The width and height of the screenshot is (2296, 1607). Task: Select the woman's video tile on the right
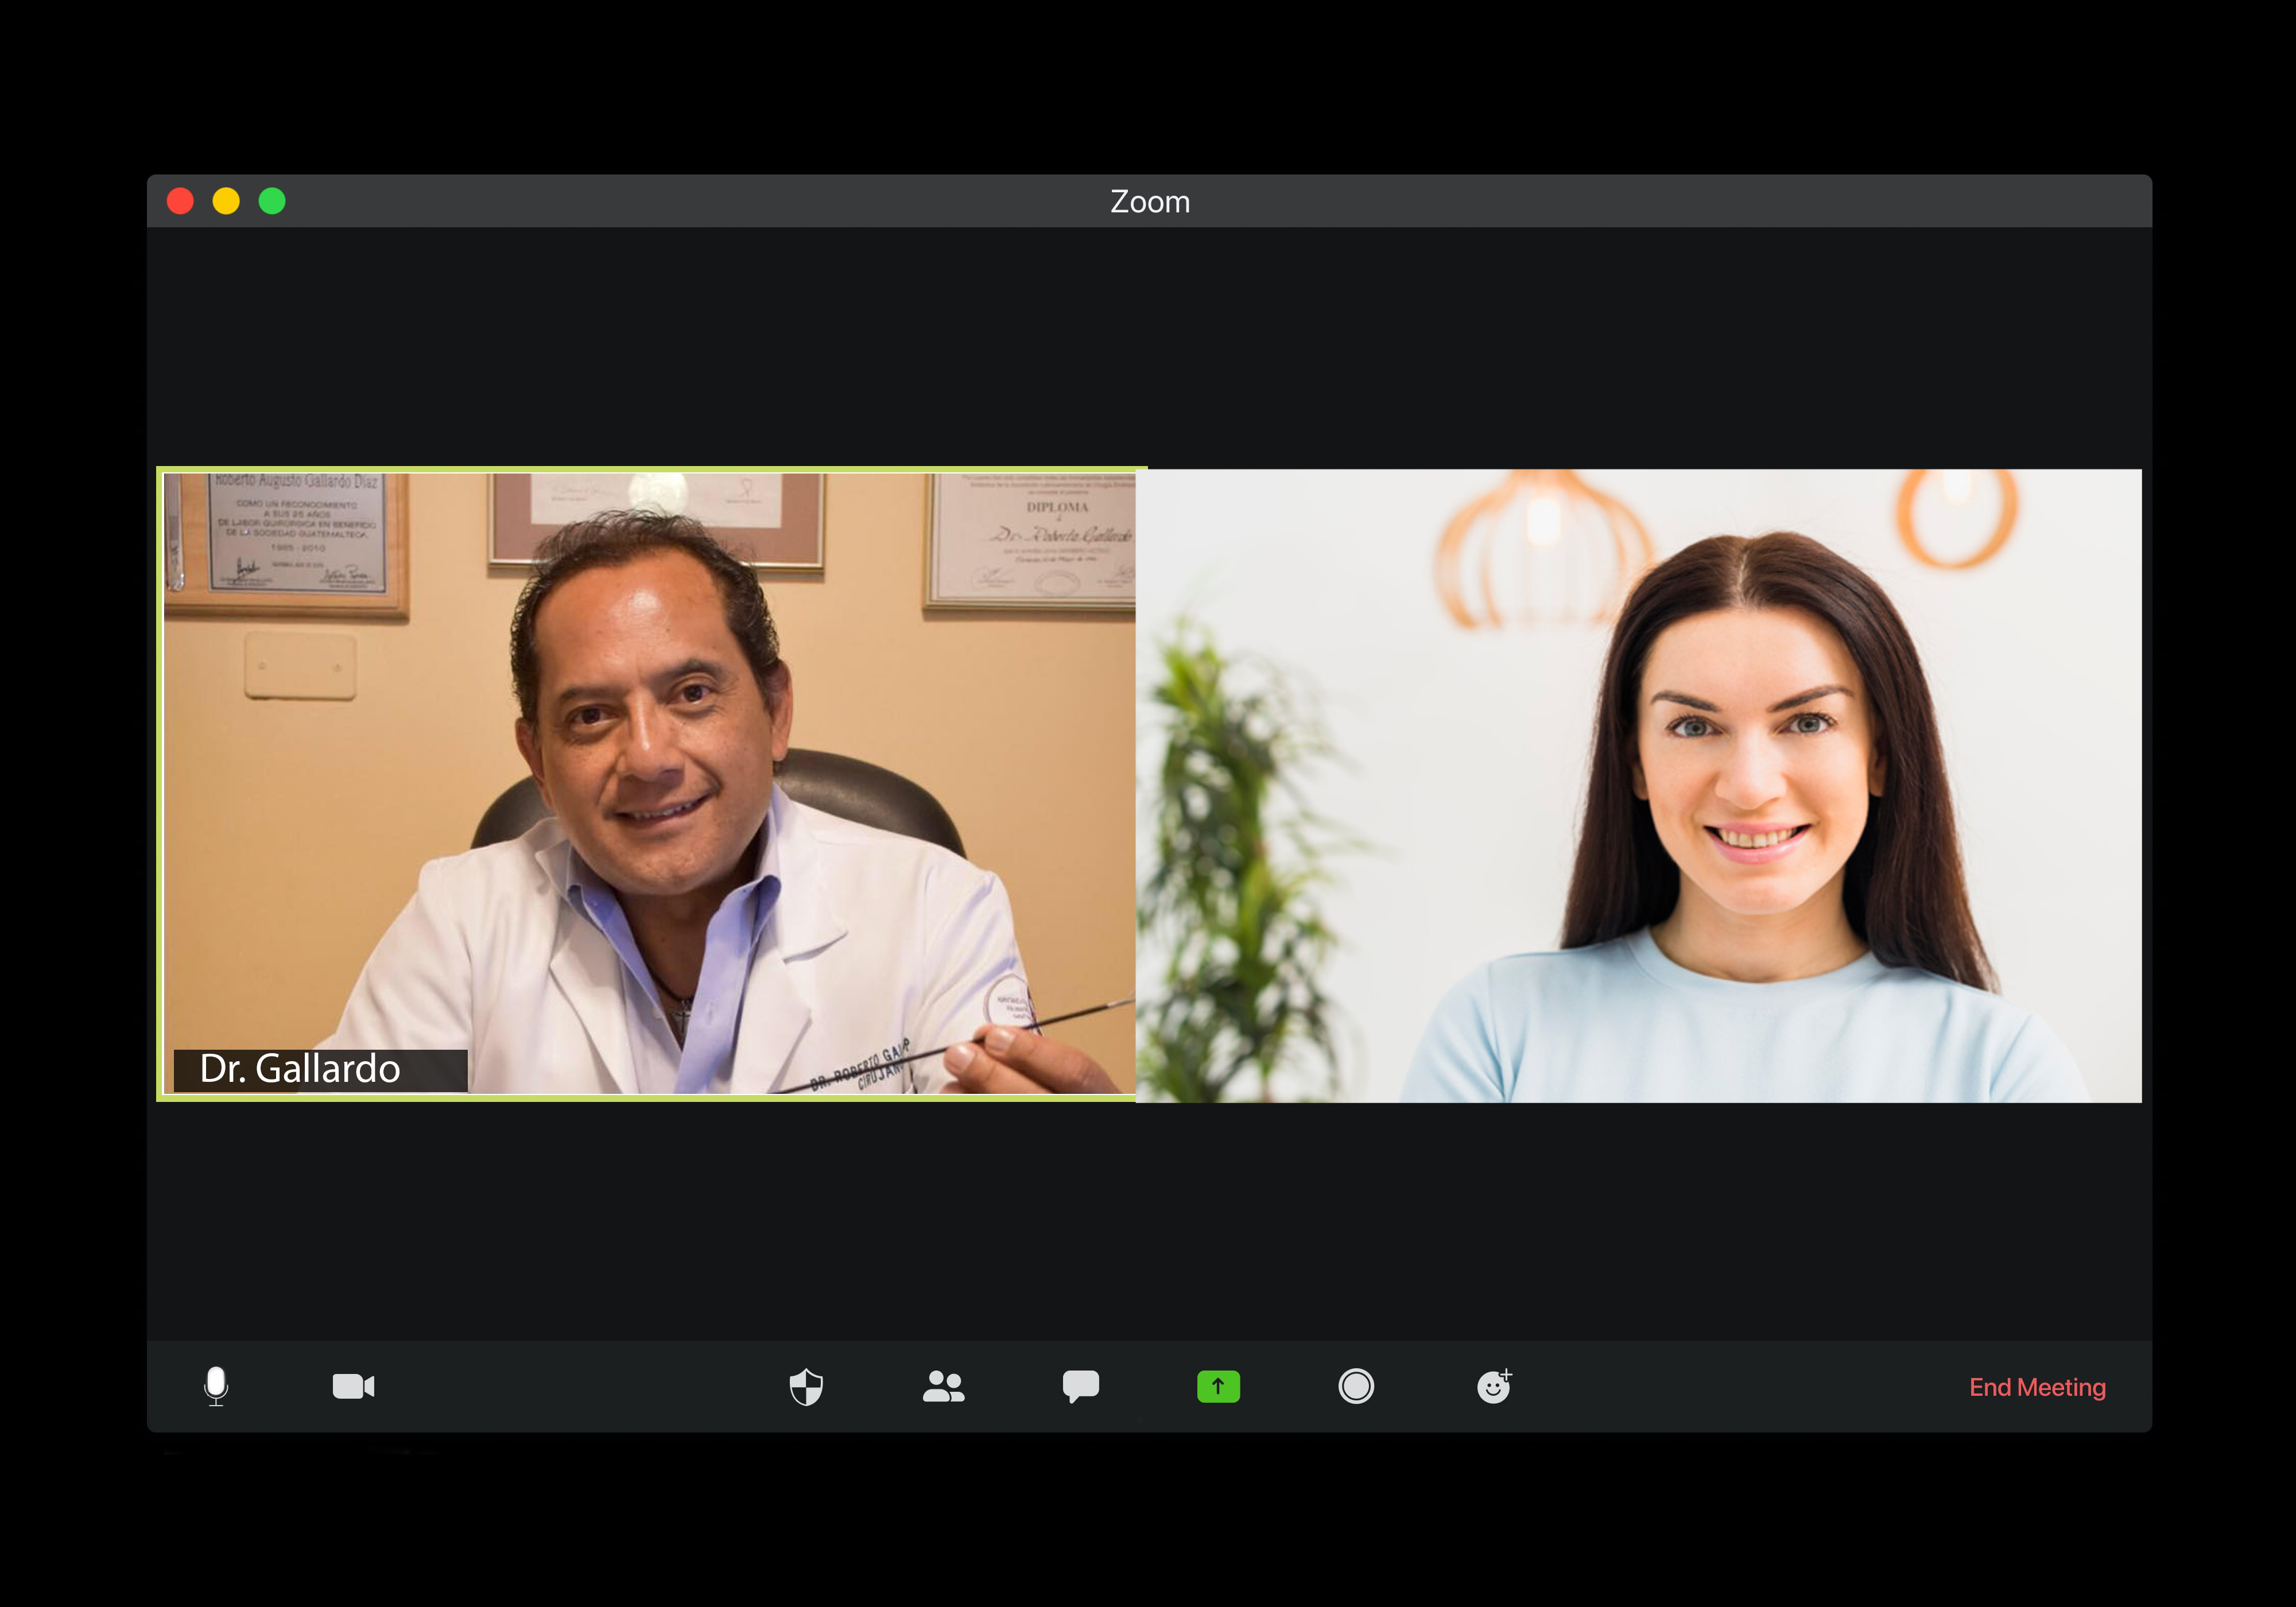tap(1640, 786)
